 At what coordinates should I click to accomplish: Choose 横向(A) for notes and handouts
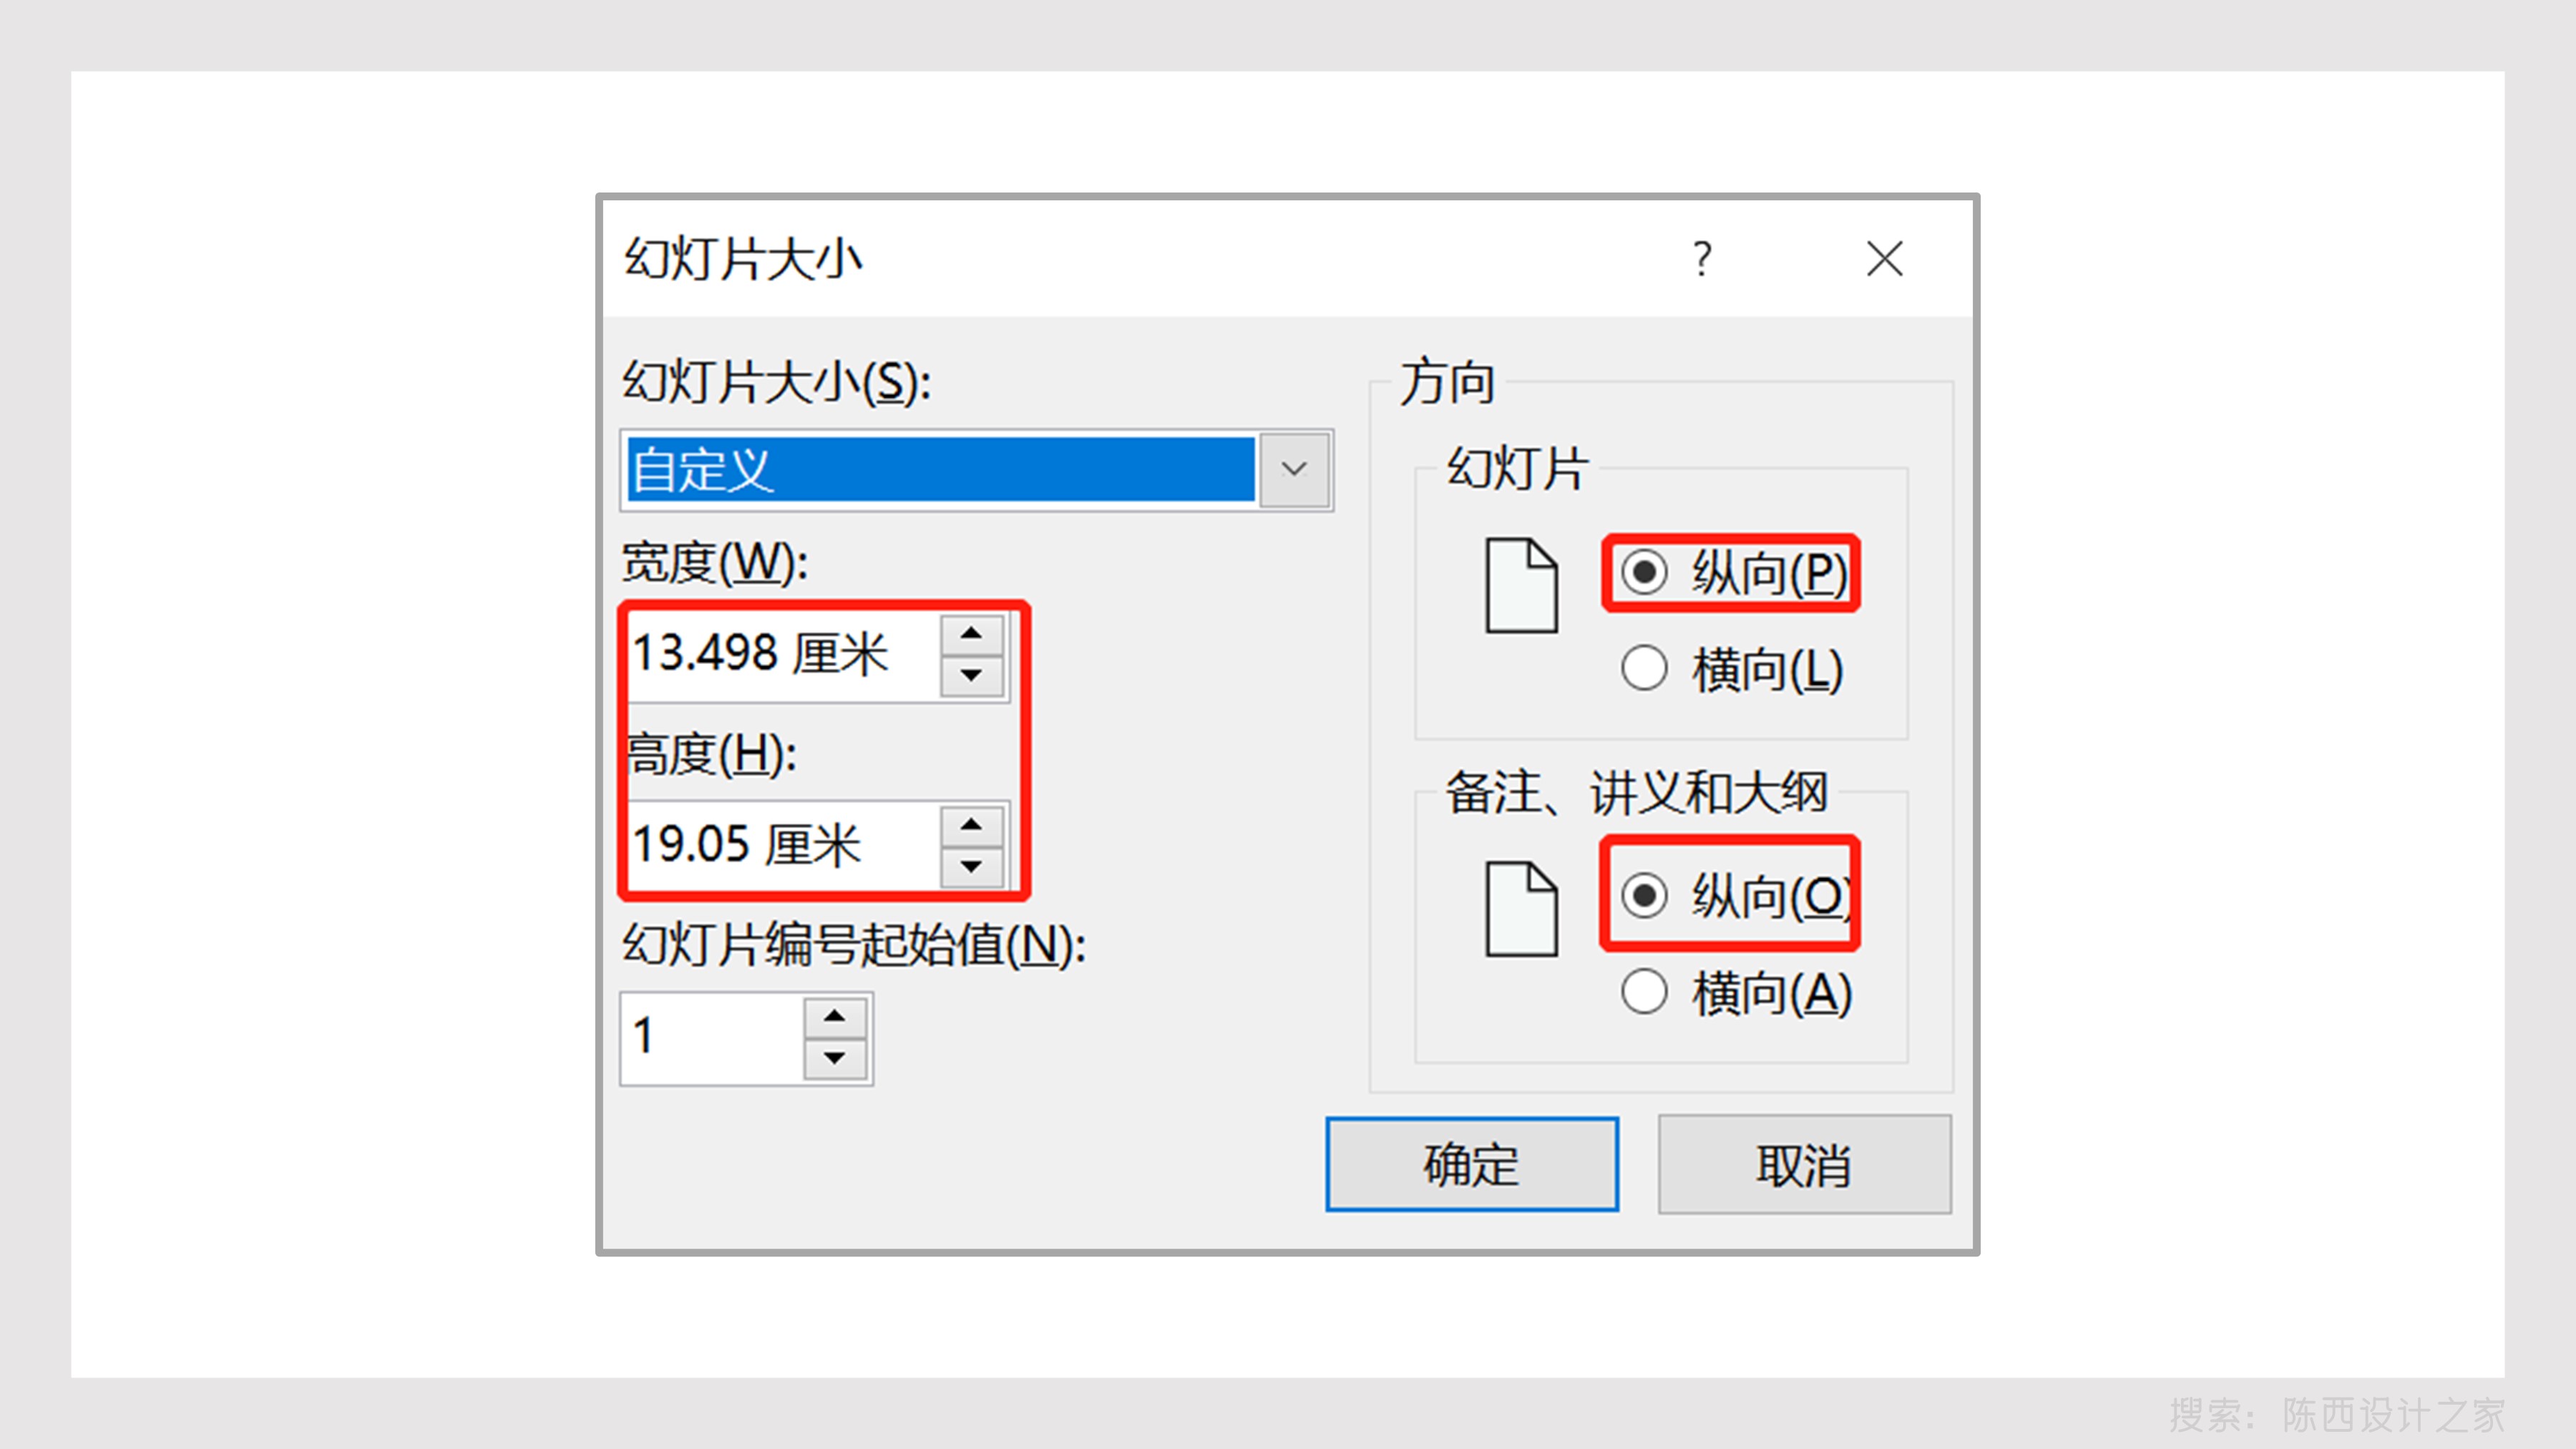coord(1737,993)
